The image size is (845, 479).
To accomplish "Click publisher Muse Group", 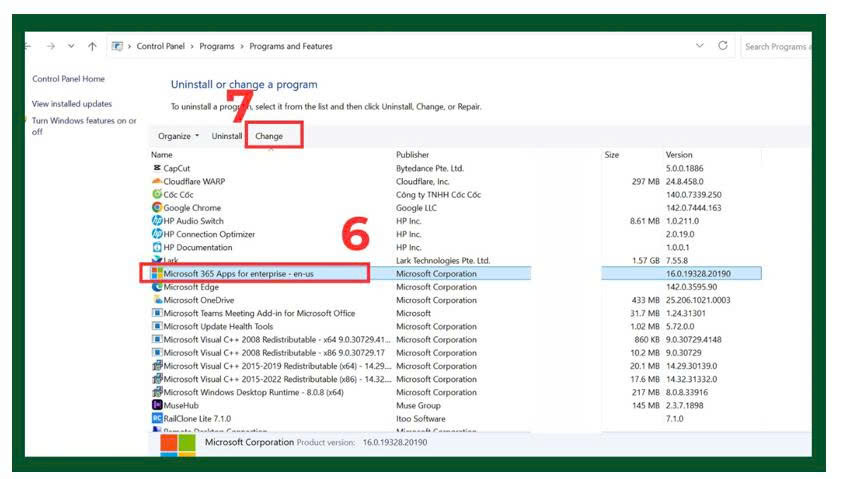I will pos(418,405).
